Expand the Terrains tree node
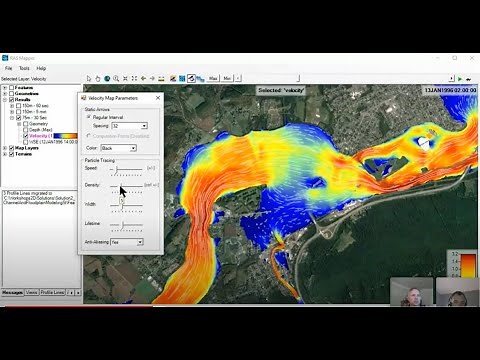The height and width of the screenshot is (360, 480). click(5, 154)
